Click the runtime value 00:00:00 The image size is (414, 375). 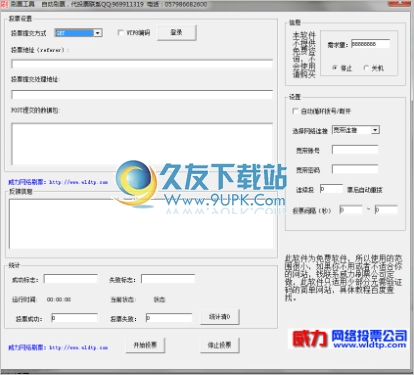(x=59, y=299)
